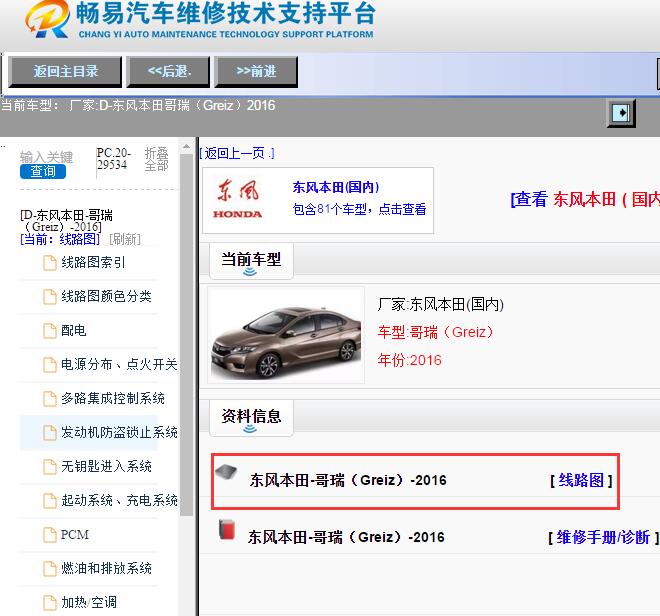Click page icon beside 加热/空调
Image resolution: width=660 pixels, height=616 pixels.
50,603
